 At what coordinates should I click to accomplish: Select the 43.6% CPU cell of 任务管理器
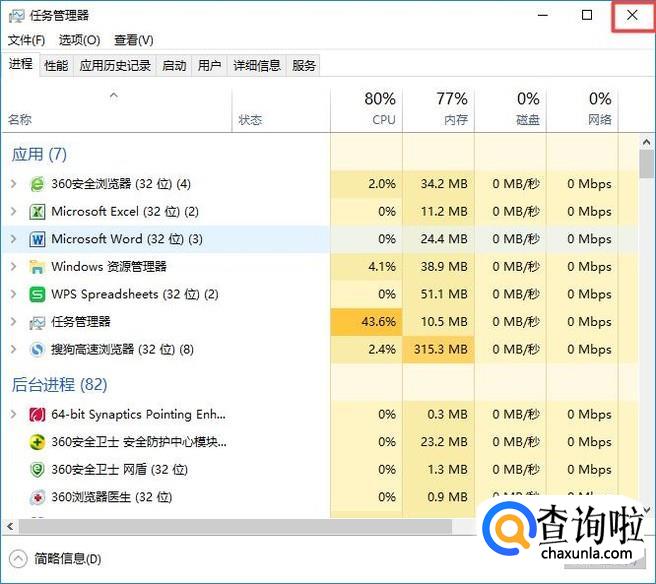click(x=366, y=322)
